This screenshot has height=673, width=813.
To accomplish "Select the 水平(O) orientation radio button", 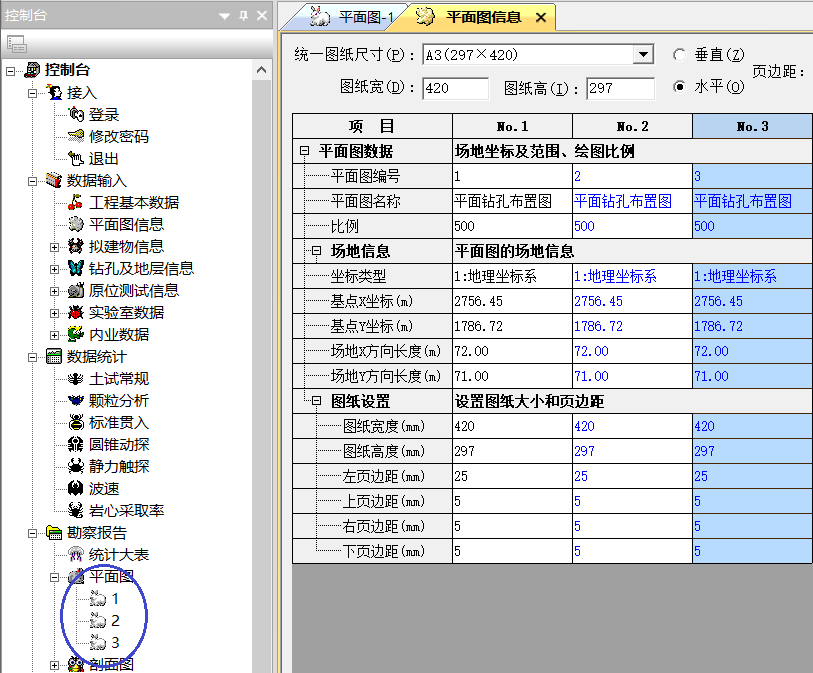I will click(679, 87).
